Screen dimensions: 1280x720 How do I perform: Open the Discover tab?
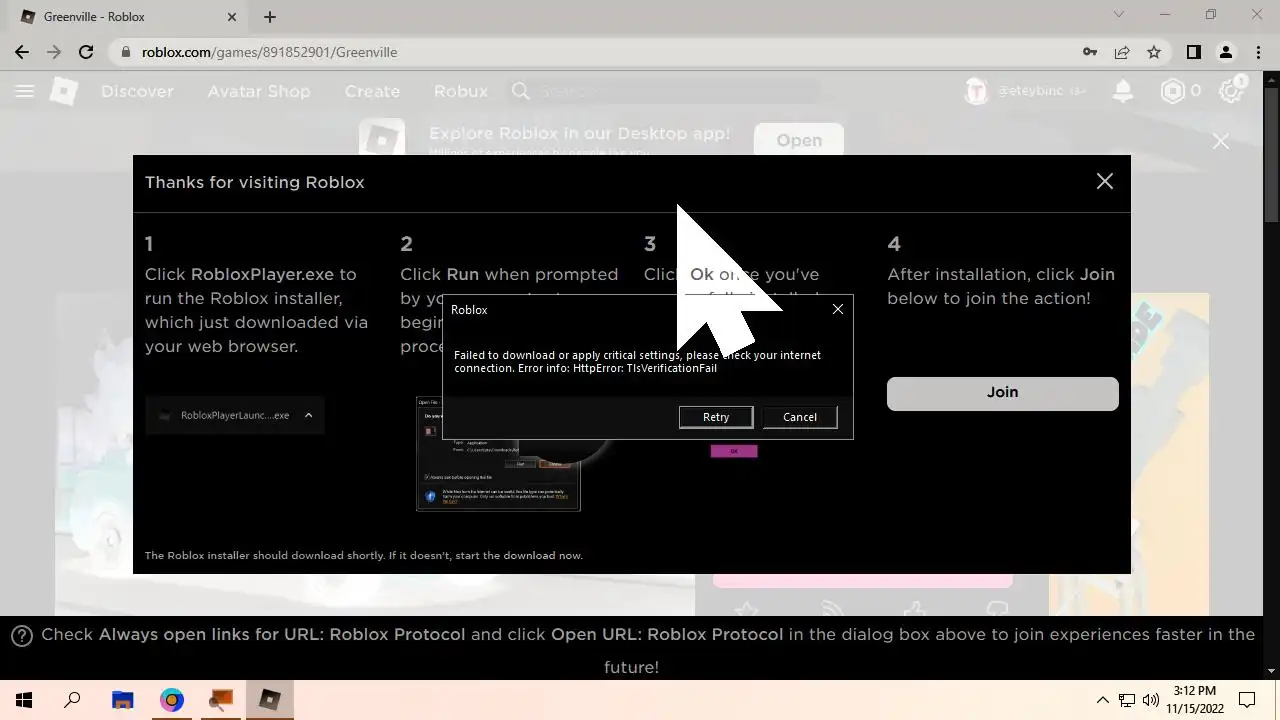click(x=137, y=91)
